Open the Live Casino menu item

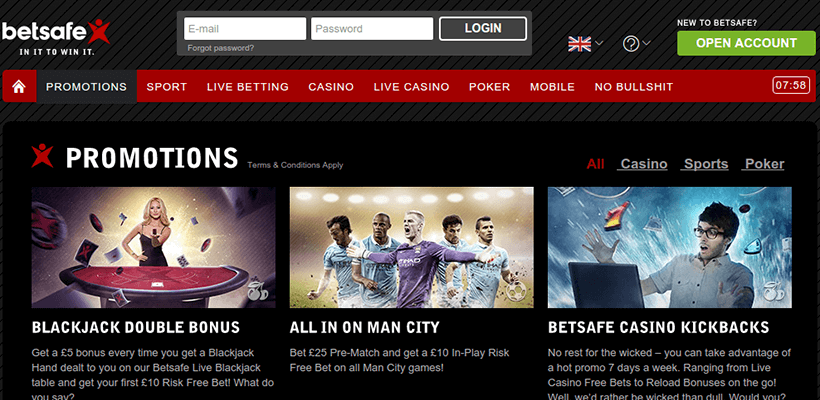[411, 87]
